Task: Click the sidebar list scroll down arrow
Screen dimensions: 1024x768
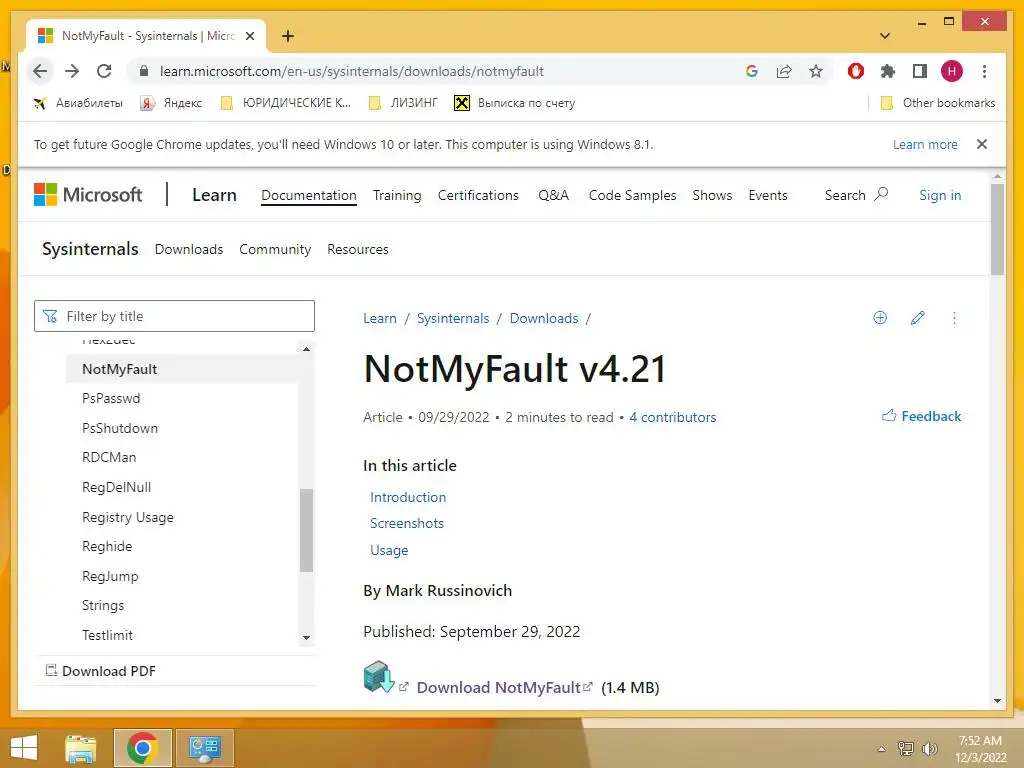Action: point(306,637)
